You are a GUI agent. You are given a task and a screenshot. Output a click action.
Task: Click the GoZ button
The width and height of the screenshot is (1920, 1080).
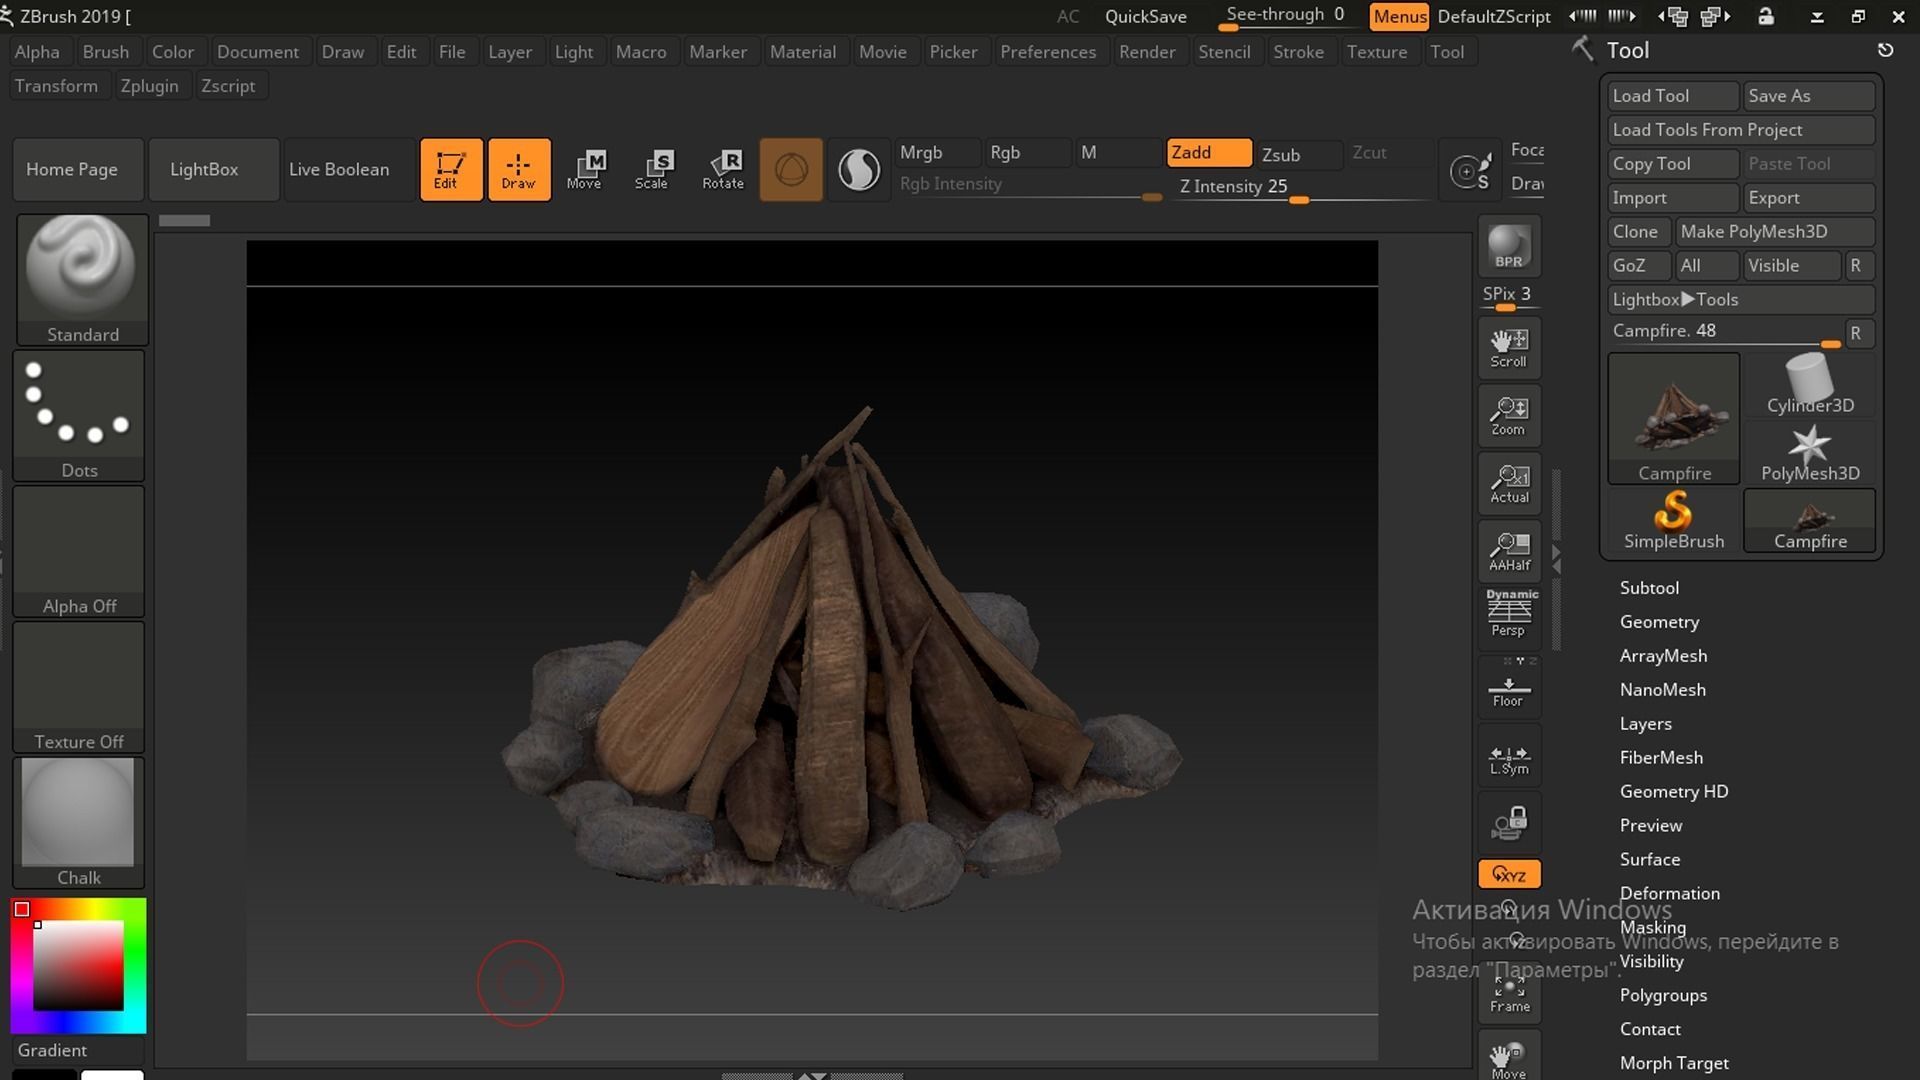coord(1639,266)
